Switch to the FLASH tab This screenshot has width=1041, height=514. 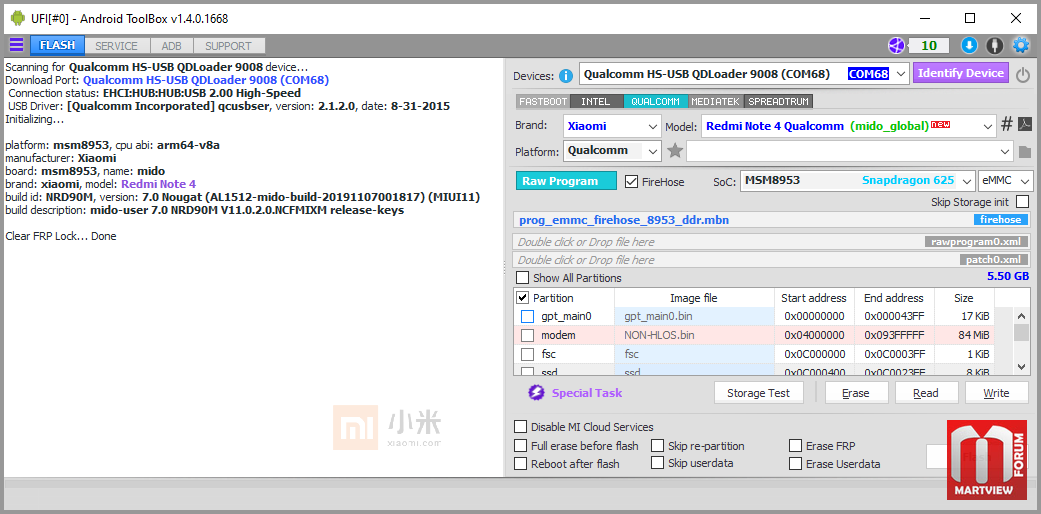pos(57,46)
